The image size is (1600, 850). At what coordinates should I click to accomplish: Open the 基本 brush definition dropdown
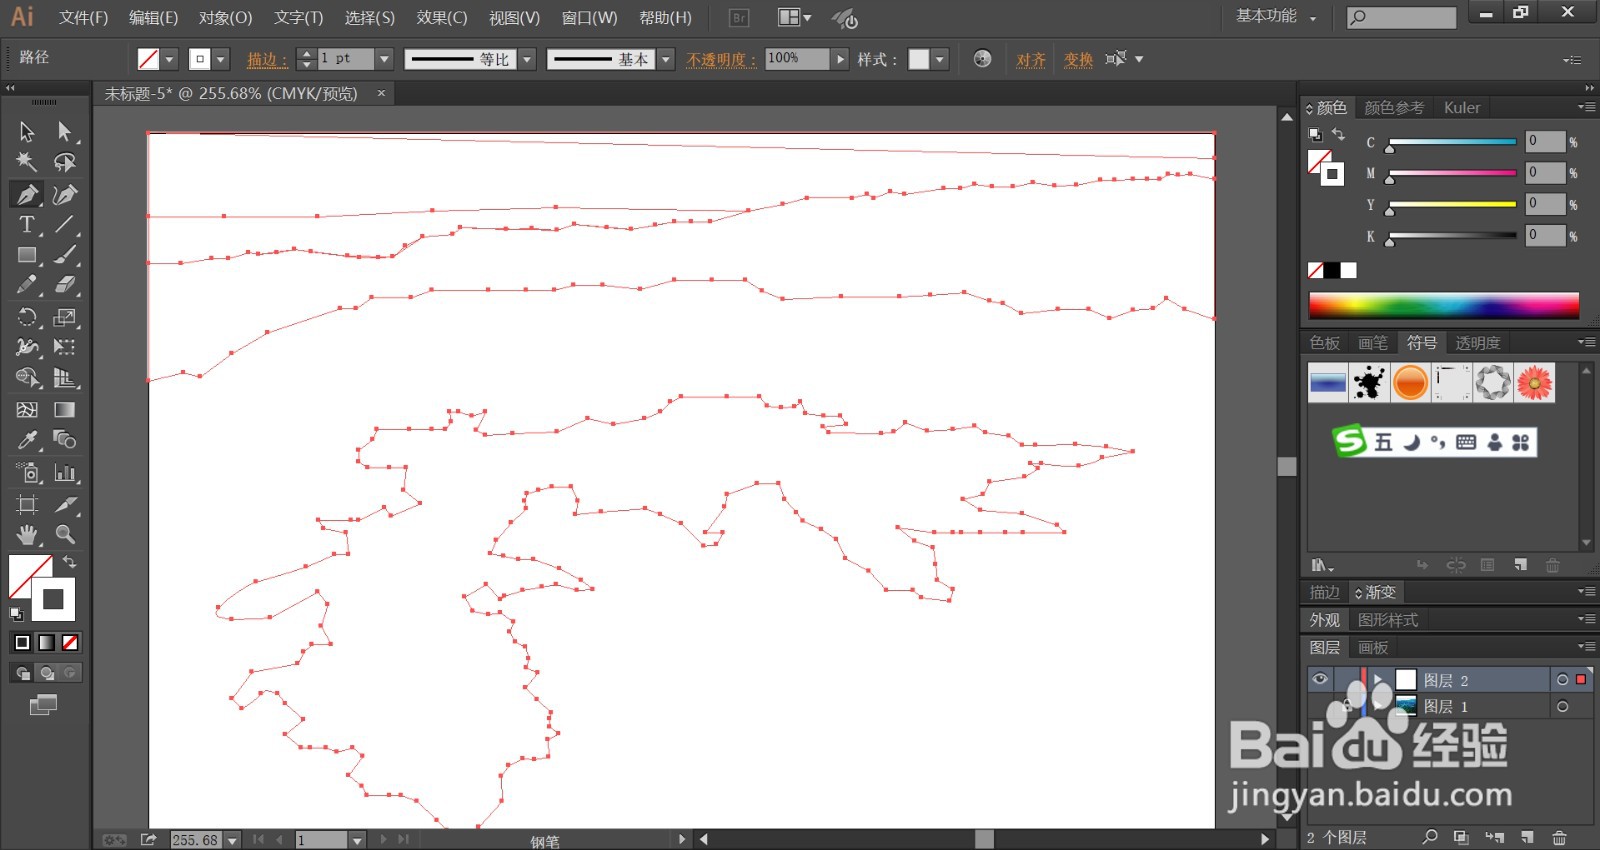pyautogui.click(x=666, y=59)
